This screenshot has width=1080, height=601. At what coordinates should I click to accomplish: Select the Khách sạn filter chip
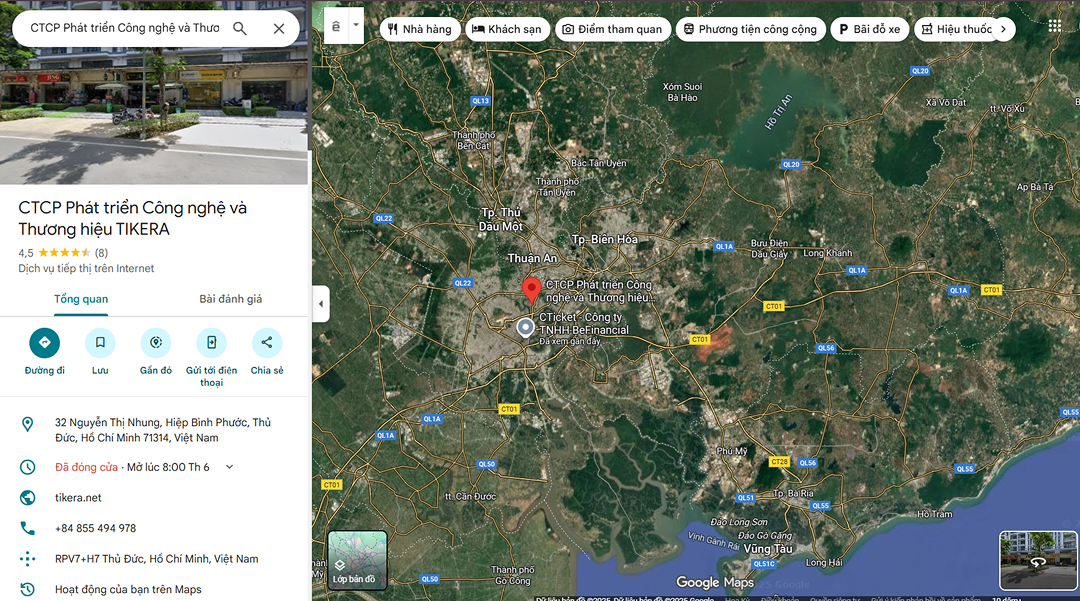click(x=506, y=29)
